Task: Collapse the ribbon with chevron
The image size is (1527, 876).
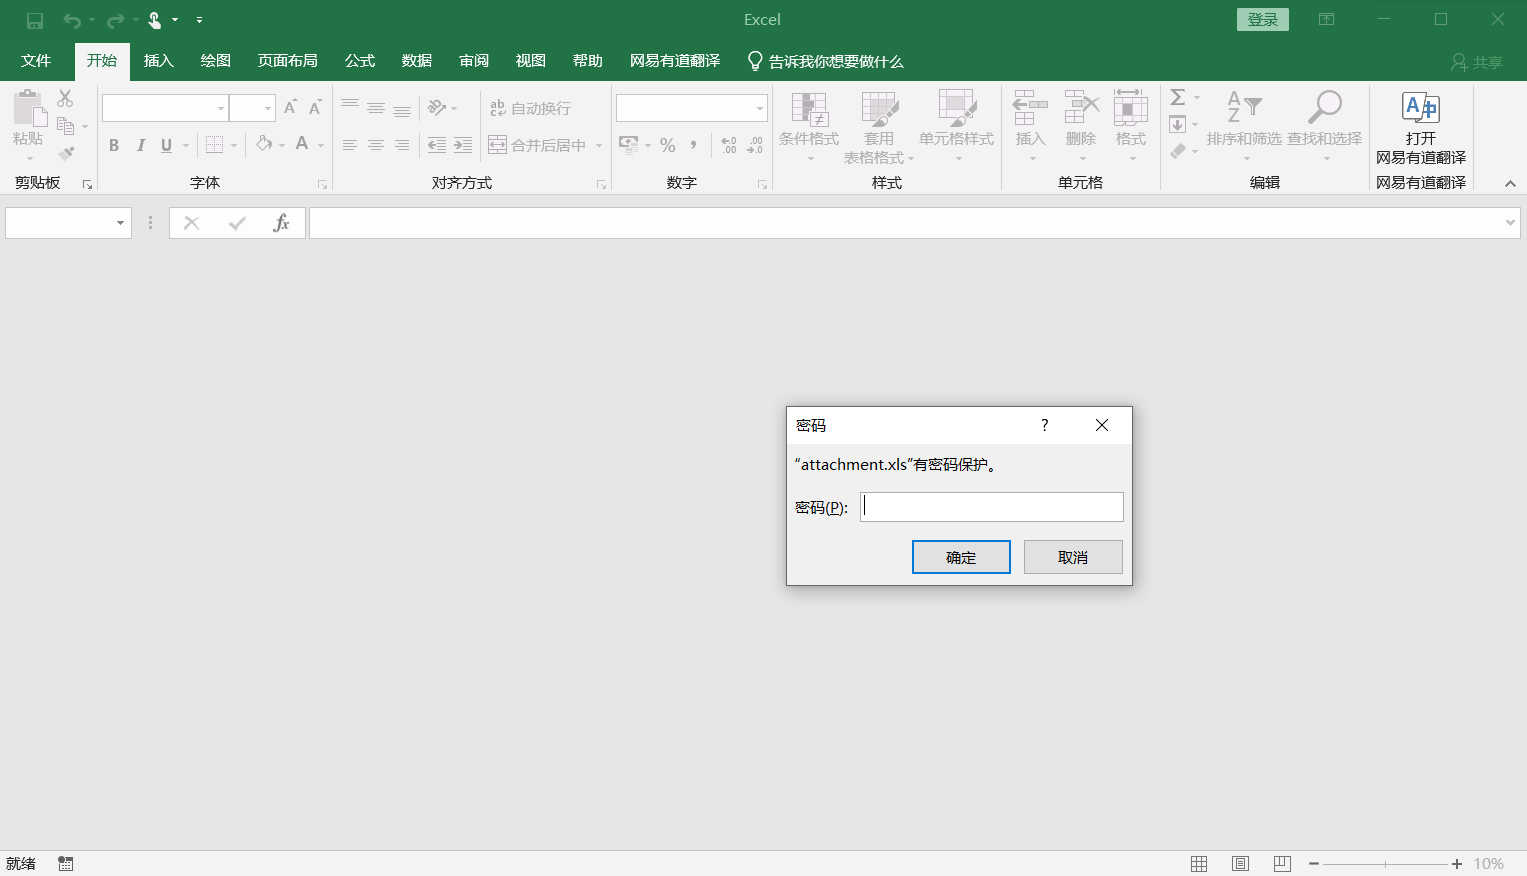Action: coord(1510,184)
